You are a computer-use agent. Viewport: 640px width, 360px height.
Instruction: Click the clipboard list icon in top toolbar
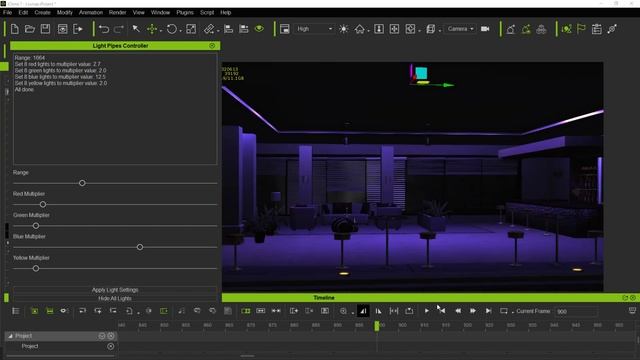coord(597,29)
